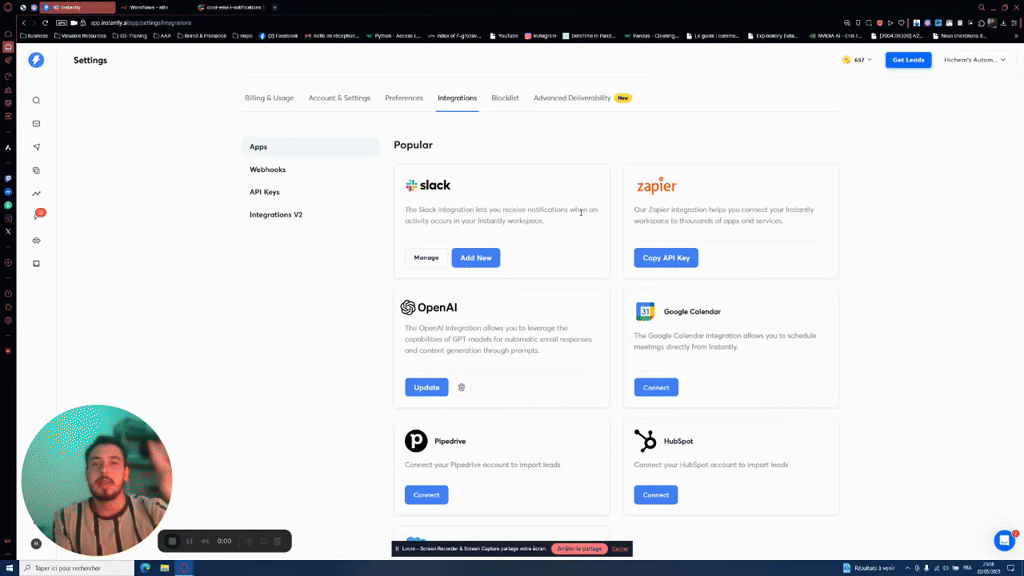
Task: Open the analytics line-chart icon
Action: pos(37,193)
